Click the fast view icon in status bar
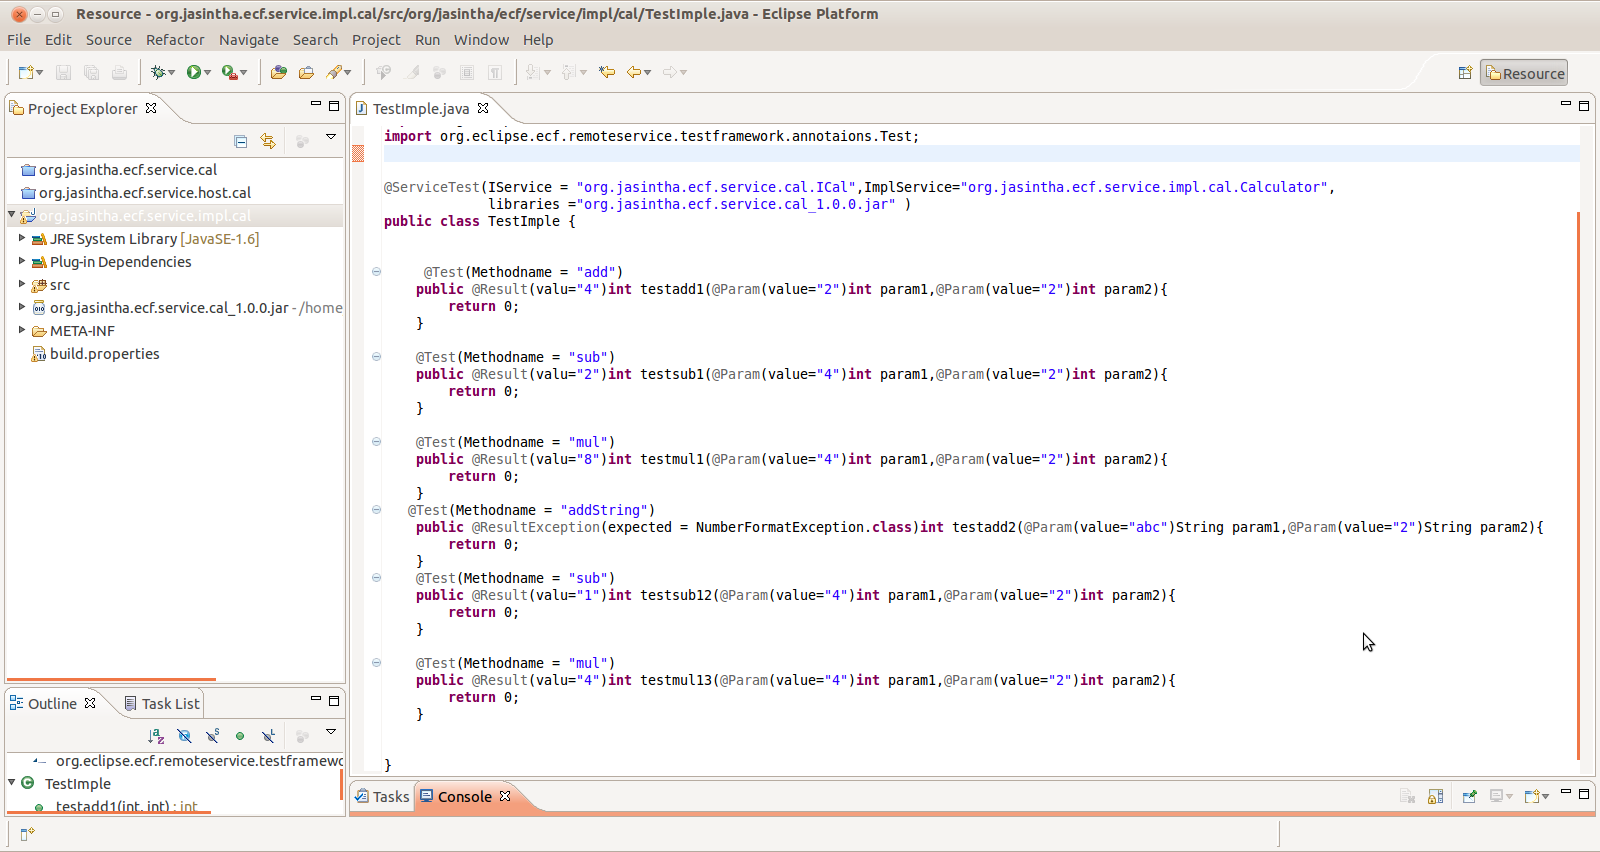The image size is (1600, 852). click(27, 833)
